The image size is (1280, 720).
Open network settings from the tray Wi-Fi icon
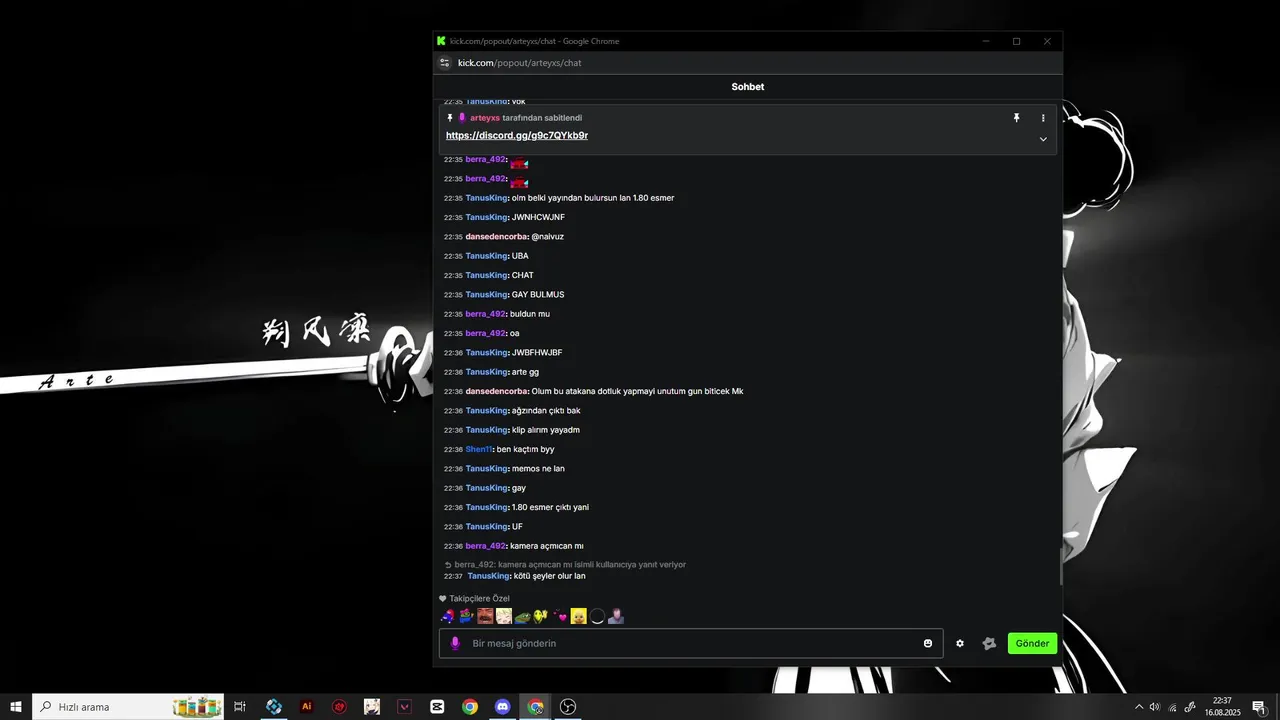(x=1172, y=707)
